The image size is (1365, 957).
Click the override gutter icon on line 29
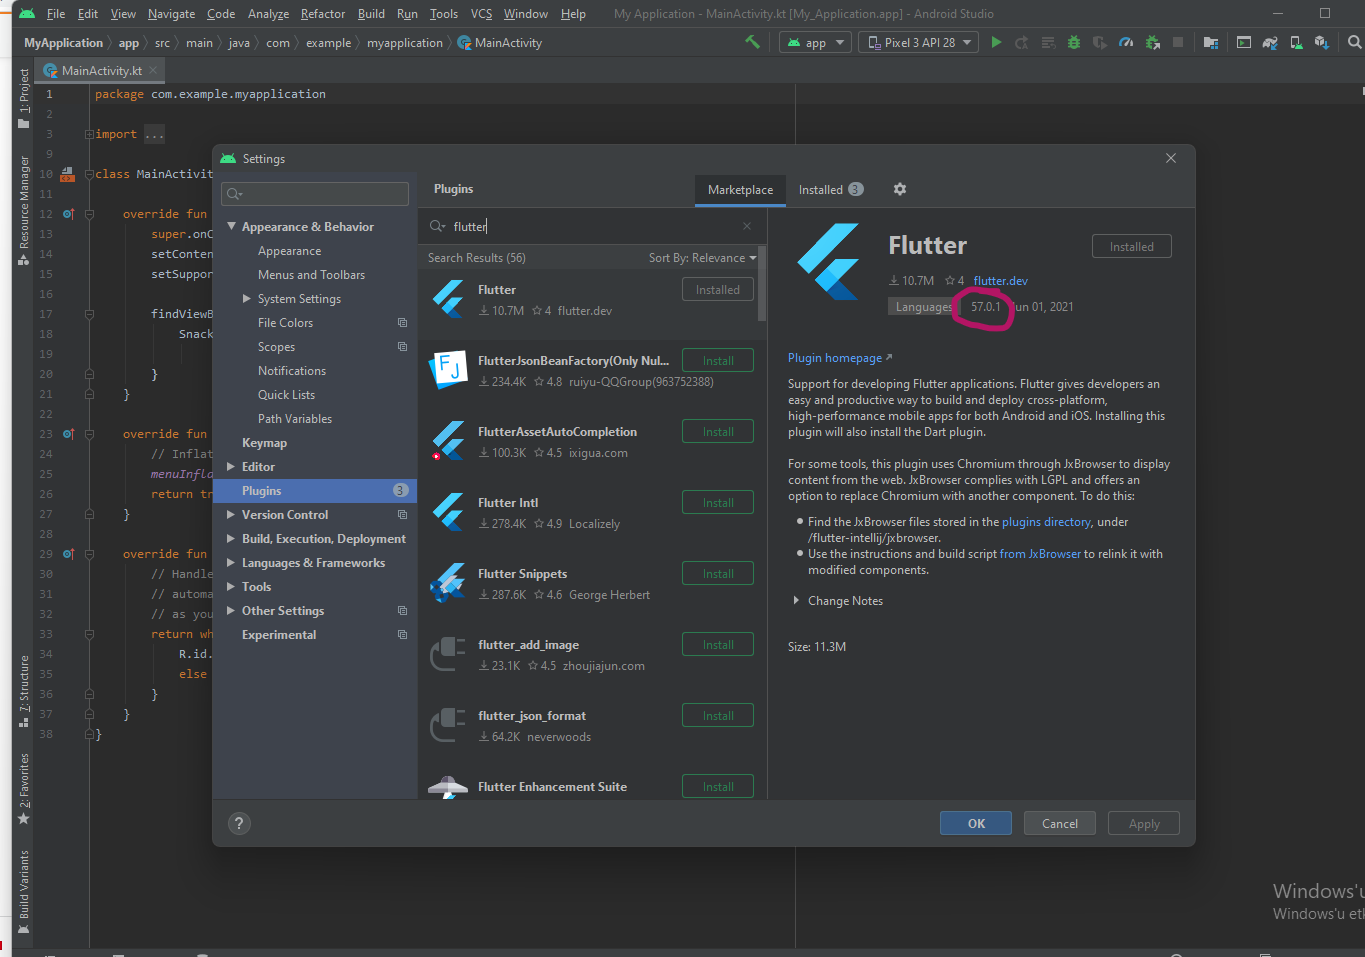tap(68, 554)
